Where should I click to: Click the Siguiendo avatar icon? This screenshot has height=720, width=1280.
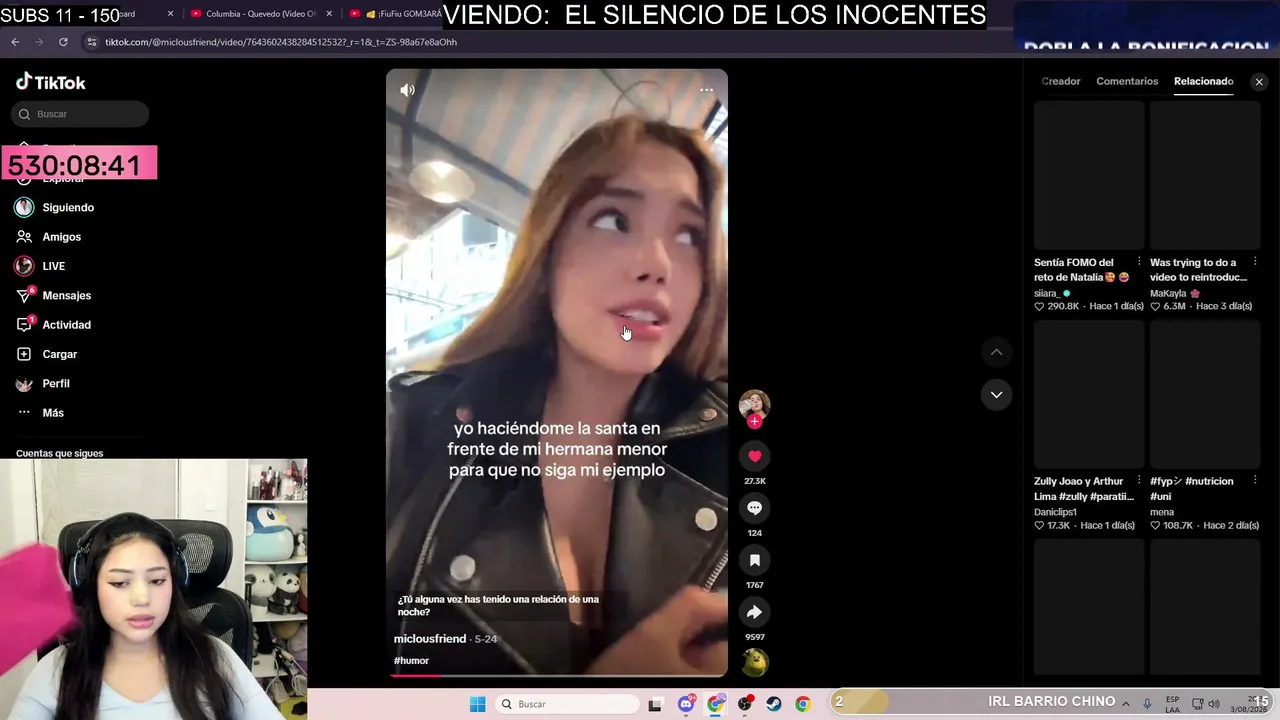point(24,207)
